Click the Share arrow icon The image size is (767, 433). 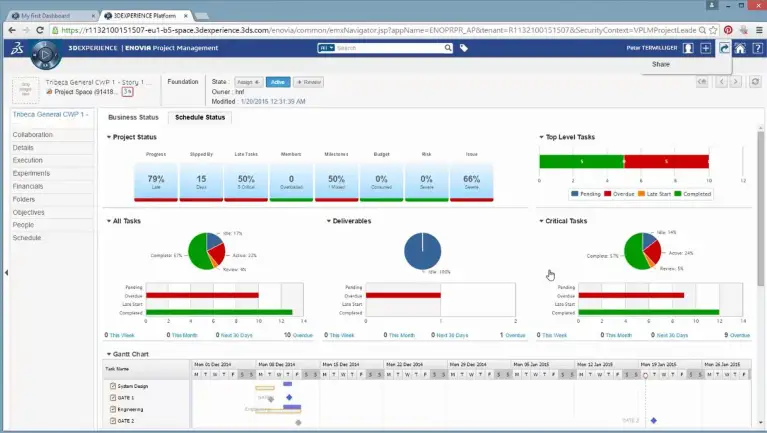pyautogui.click(x=723, y=48)
